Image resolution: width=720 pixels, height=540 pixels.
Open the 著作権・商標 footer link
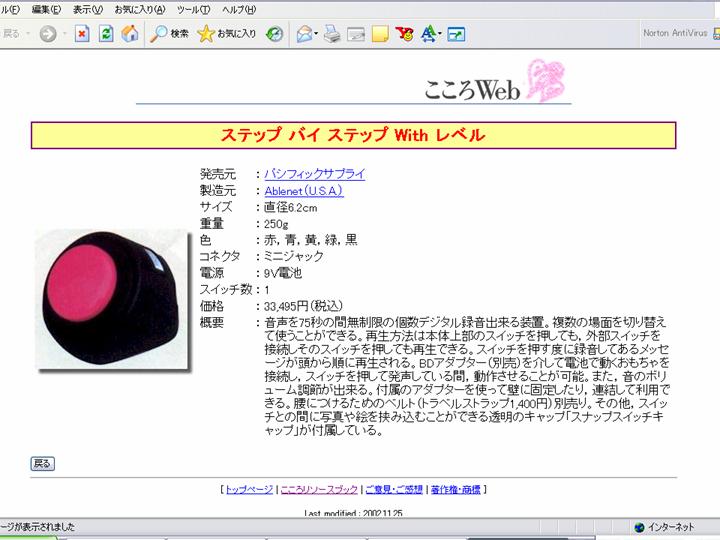point(456,489)
